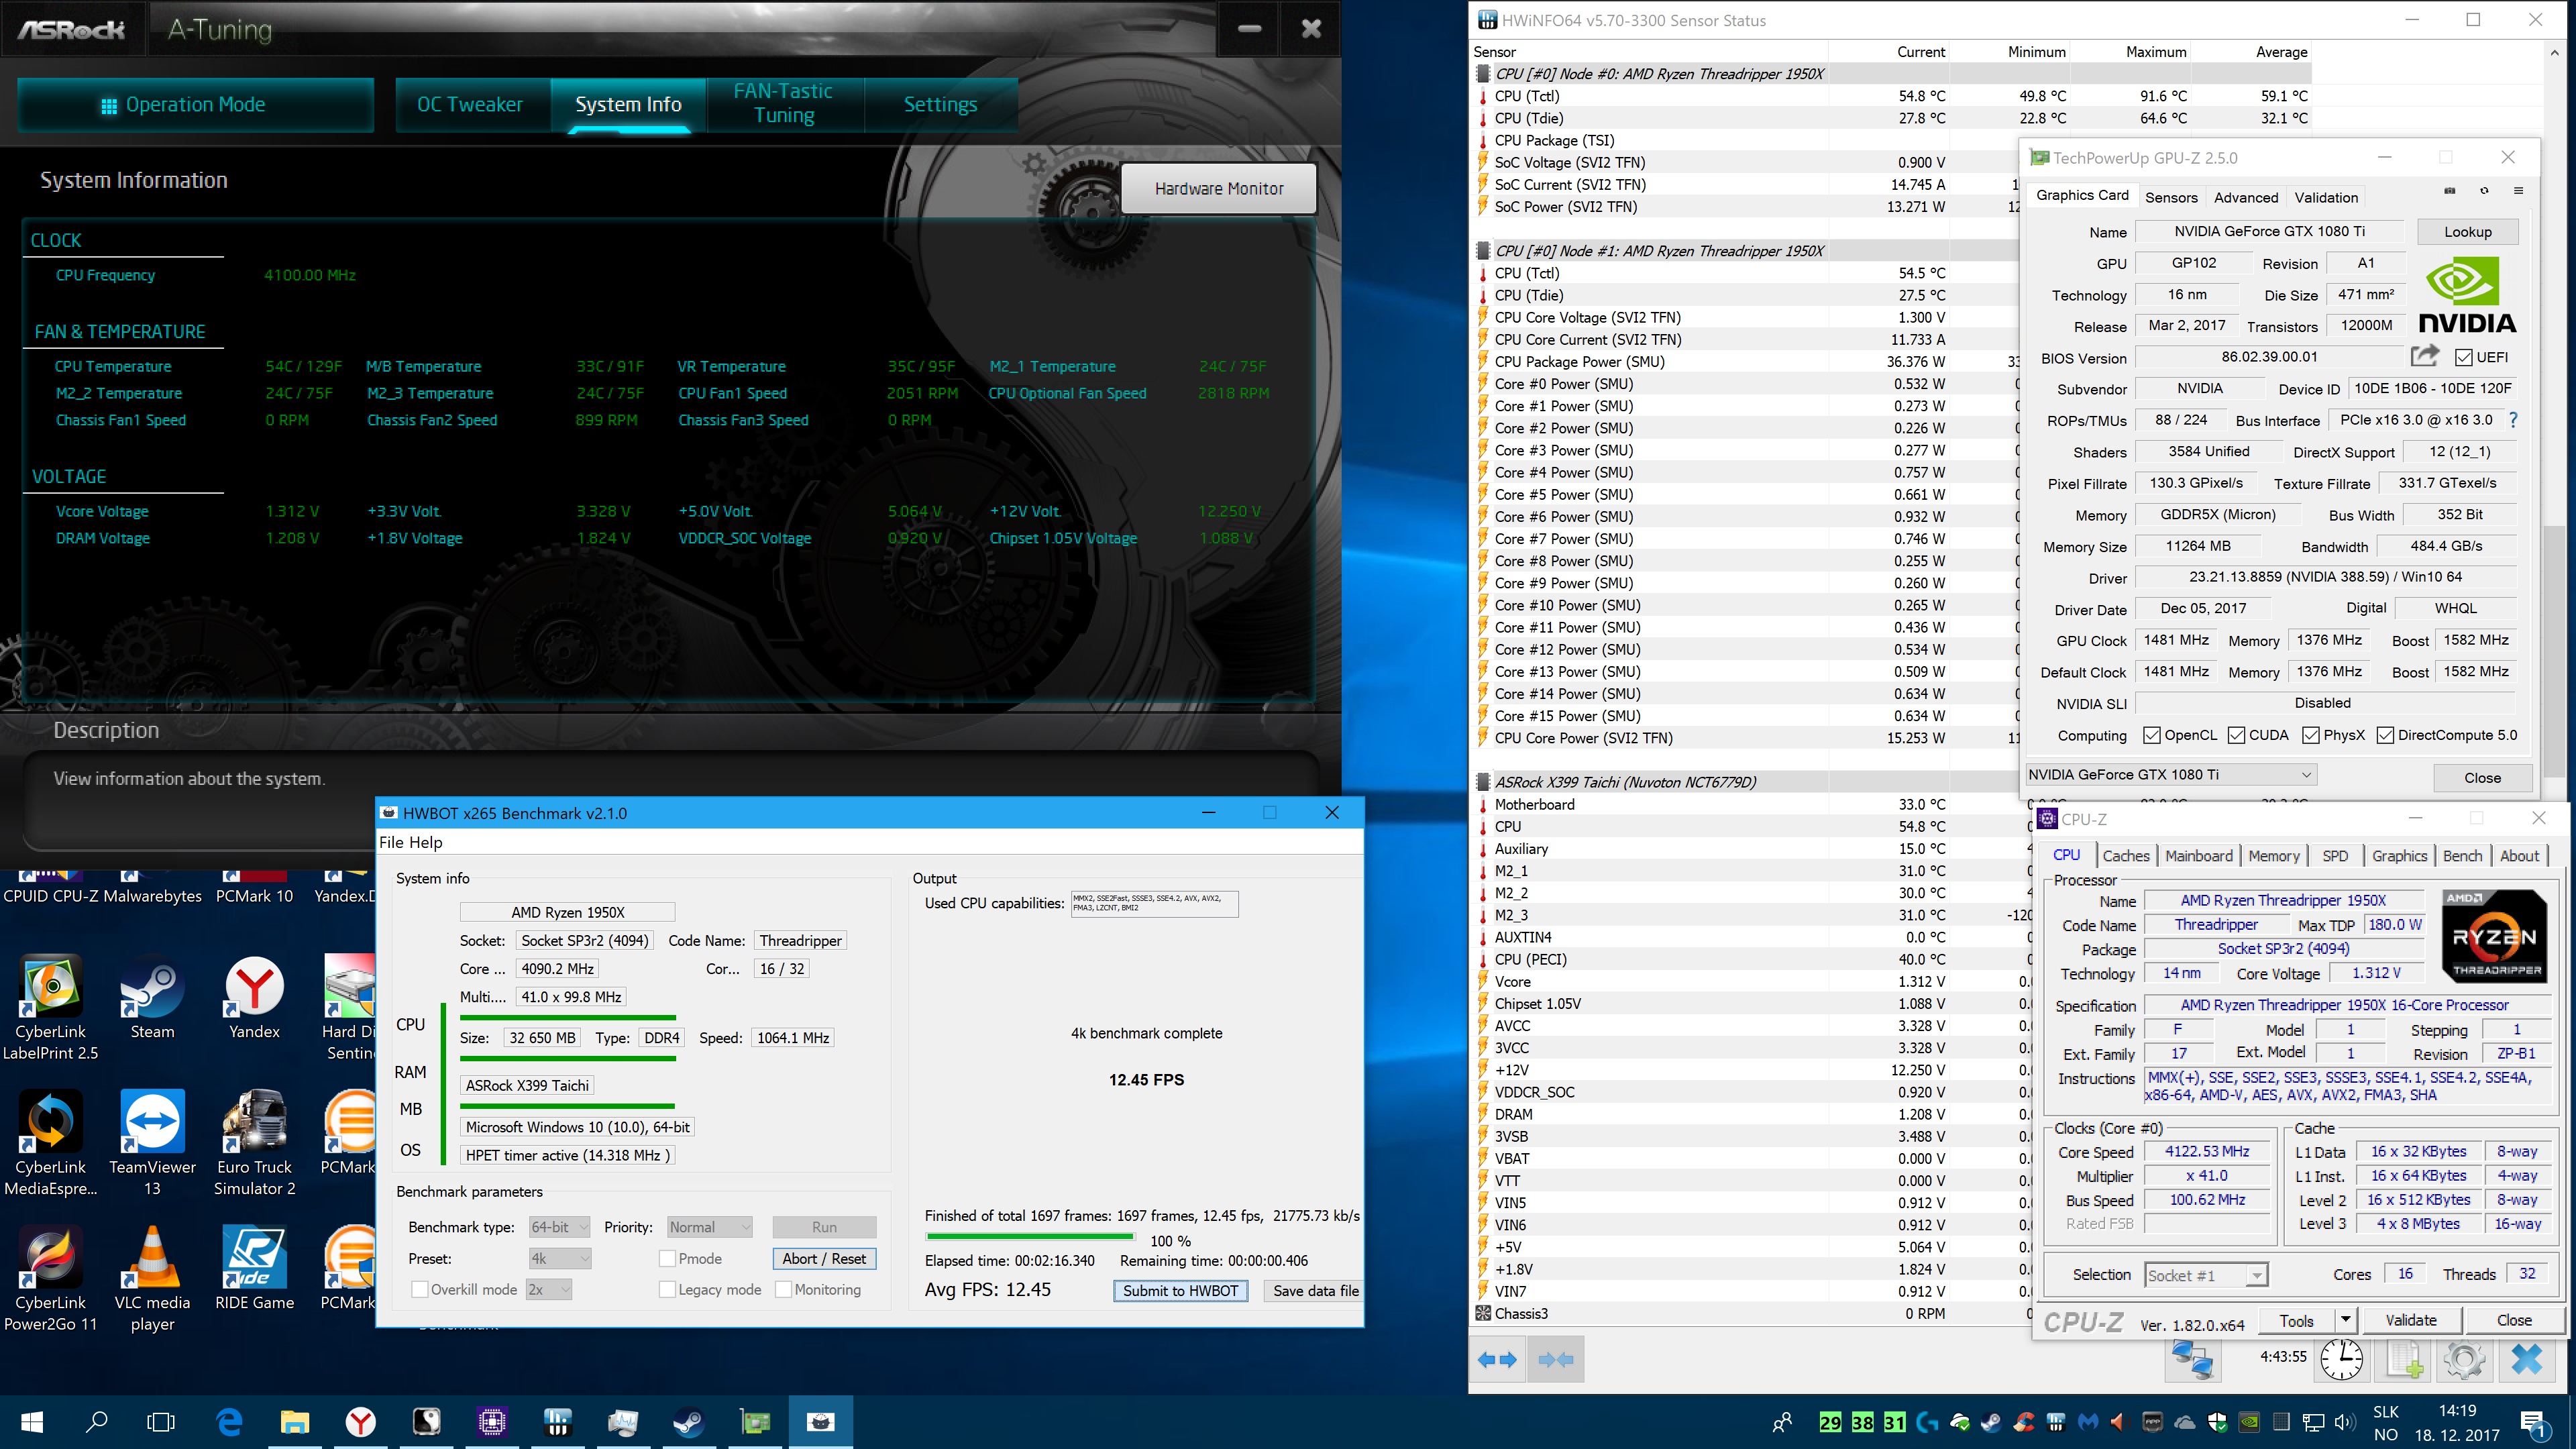
Task: Toggle UEFI checkbox in GPU-Z
Action: click(x=2464, y=357)
